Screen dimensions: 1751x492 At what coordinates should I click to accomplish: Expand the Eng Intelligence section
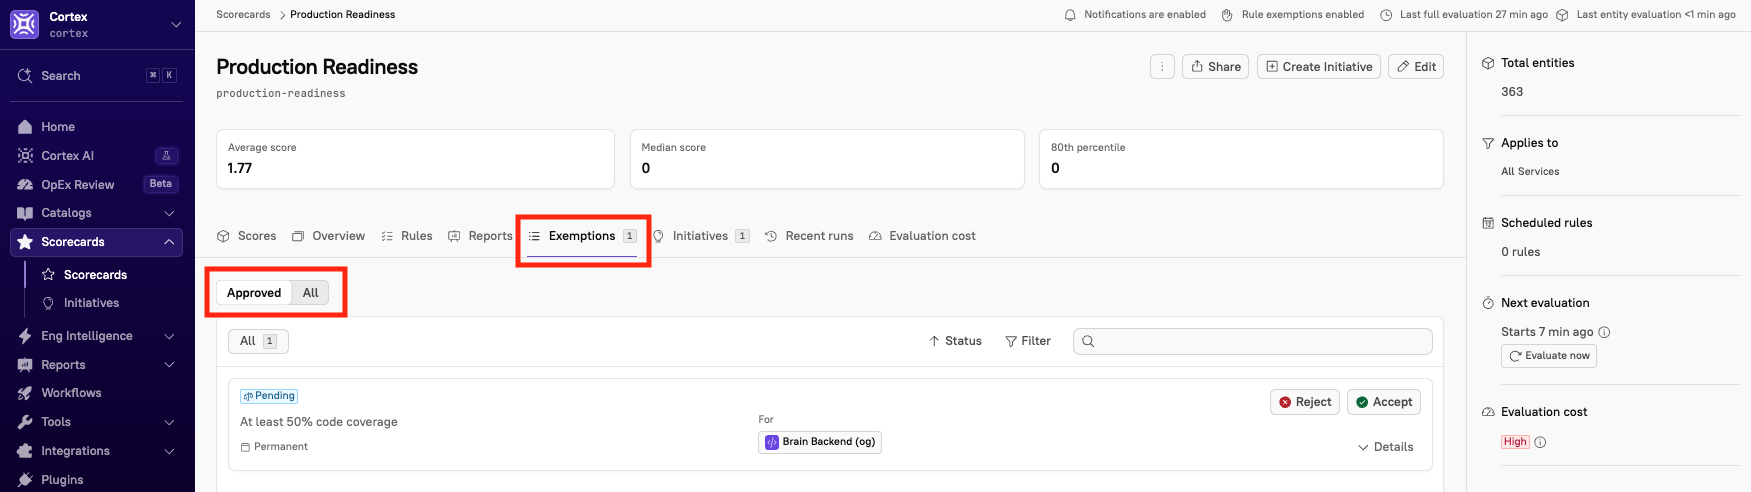click(x=97, y=336)
